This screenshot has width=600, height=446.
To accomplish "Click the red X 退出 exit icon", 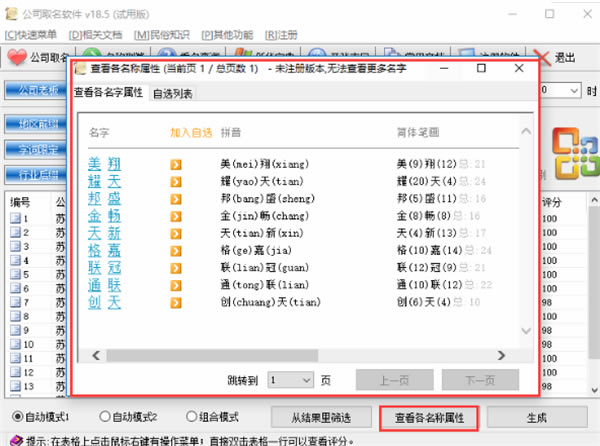I will 542,58.
